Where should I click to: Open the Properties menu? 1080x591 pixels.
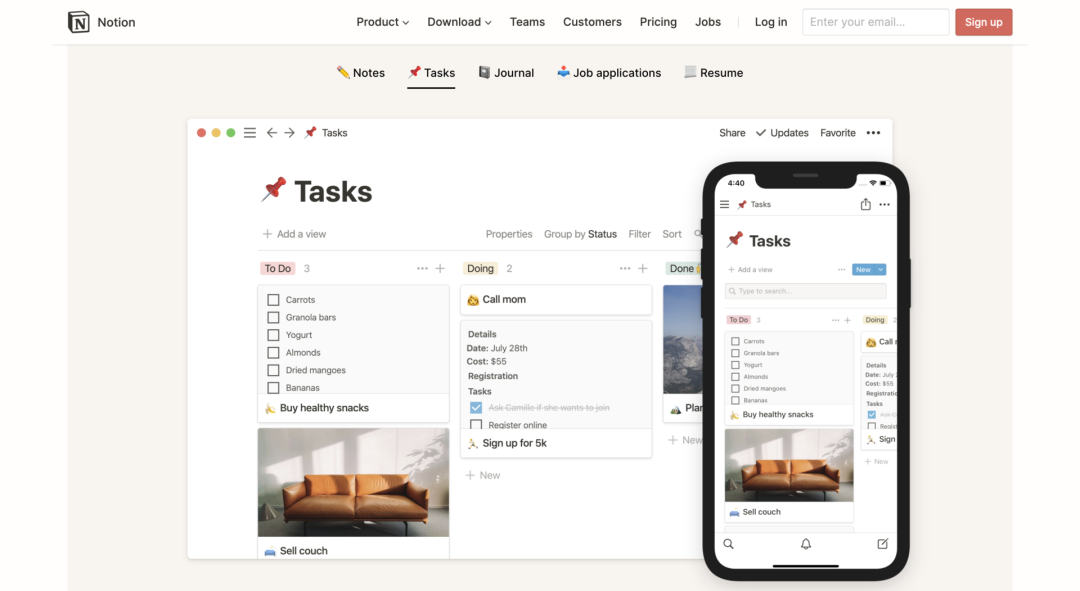pos(509,234)
